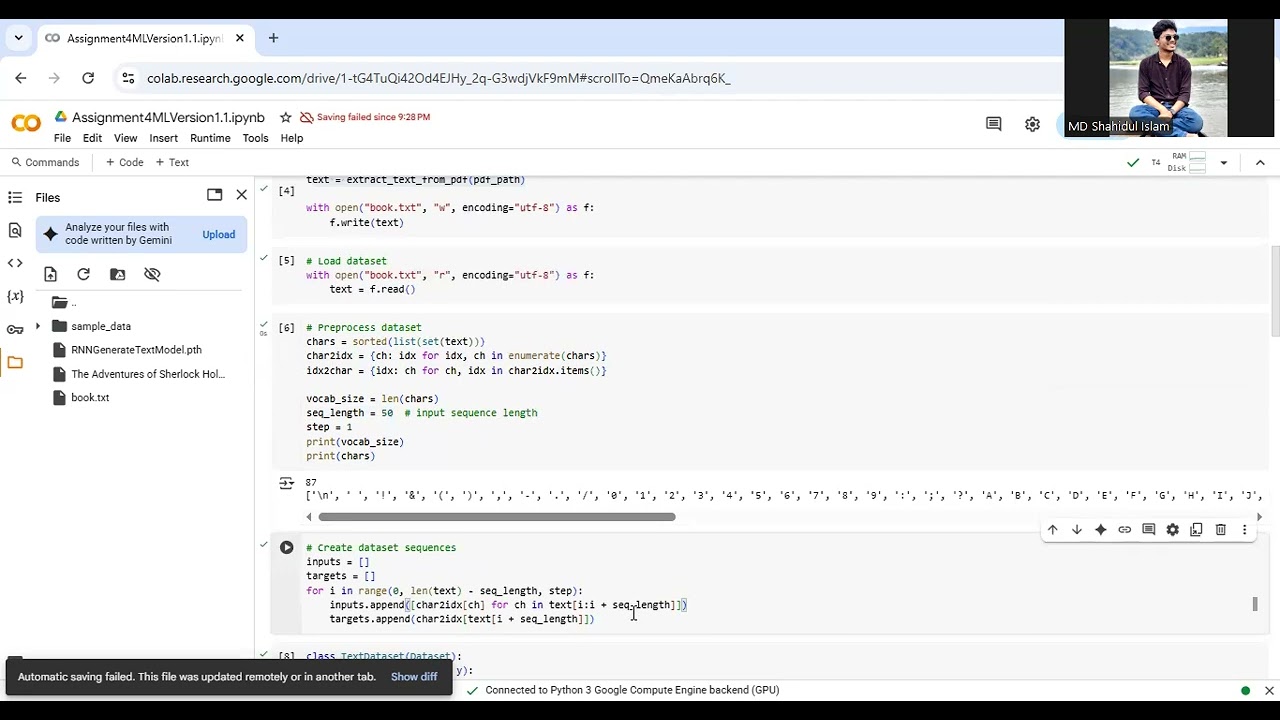Delete the cell trash icon
The height and width of the screenshot is (720, 1280).
[1220, 530]
